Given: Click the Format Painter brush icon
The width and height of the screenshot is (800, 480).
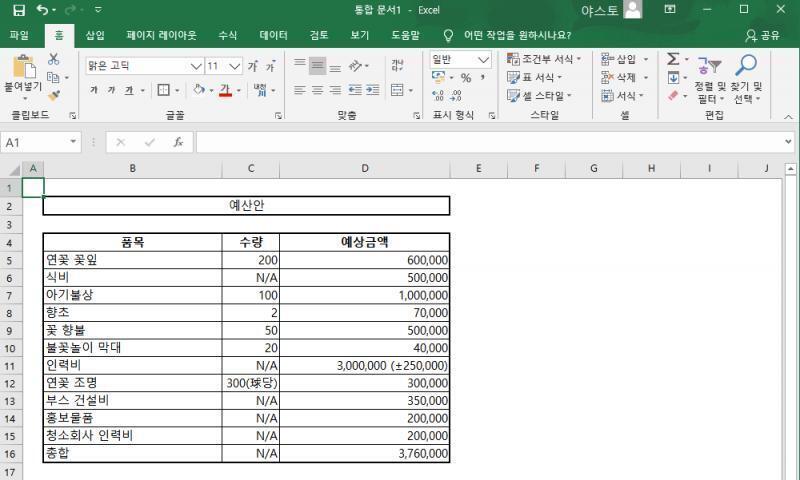Looking at the screenshot, I should coord(53,95).
